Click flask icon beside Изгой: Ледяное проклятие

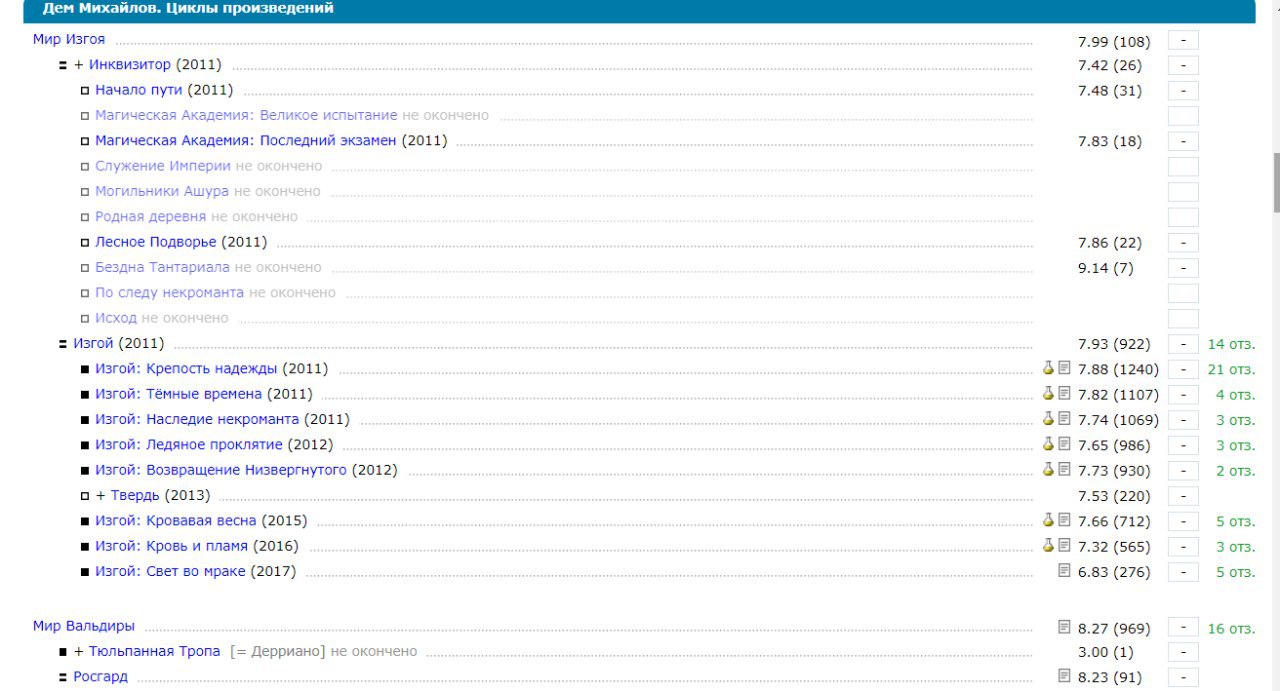[1049, 444]
